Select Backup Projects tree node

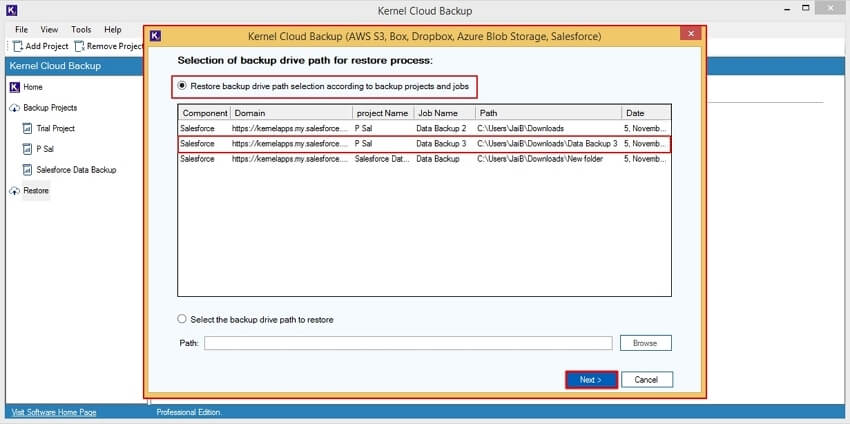[50, 108]
